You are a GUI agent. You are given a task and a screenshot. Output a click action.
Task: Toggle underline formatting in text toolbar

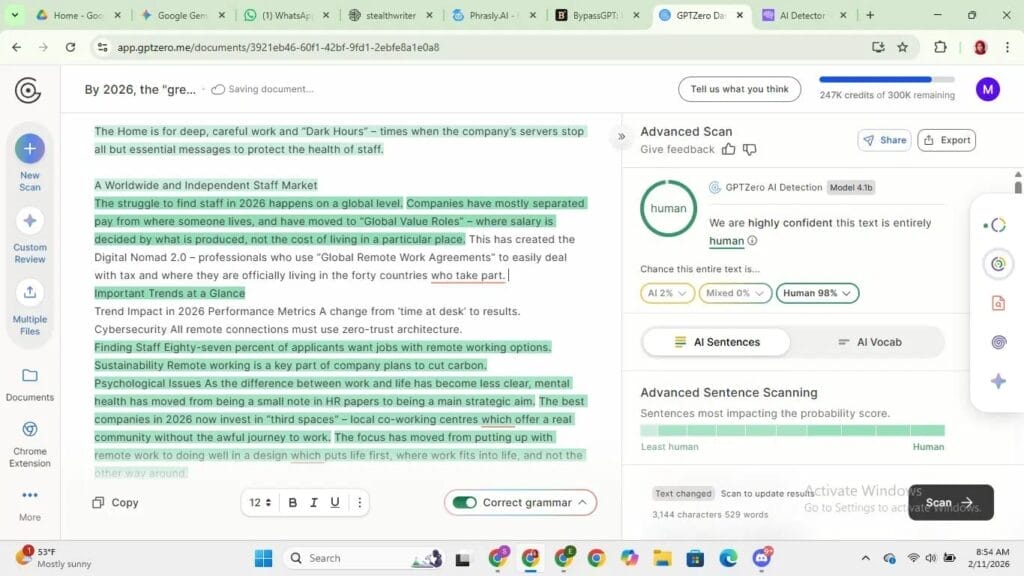pyautogui.click(x=335, y=502)
